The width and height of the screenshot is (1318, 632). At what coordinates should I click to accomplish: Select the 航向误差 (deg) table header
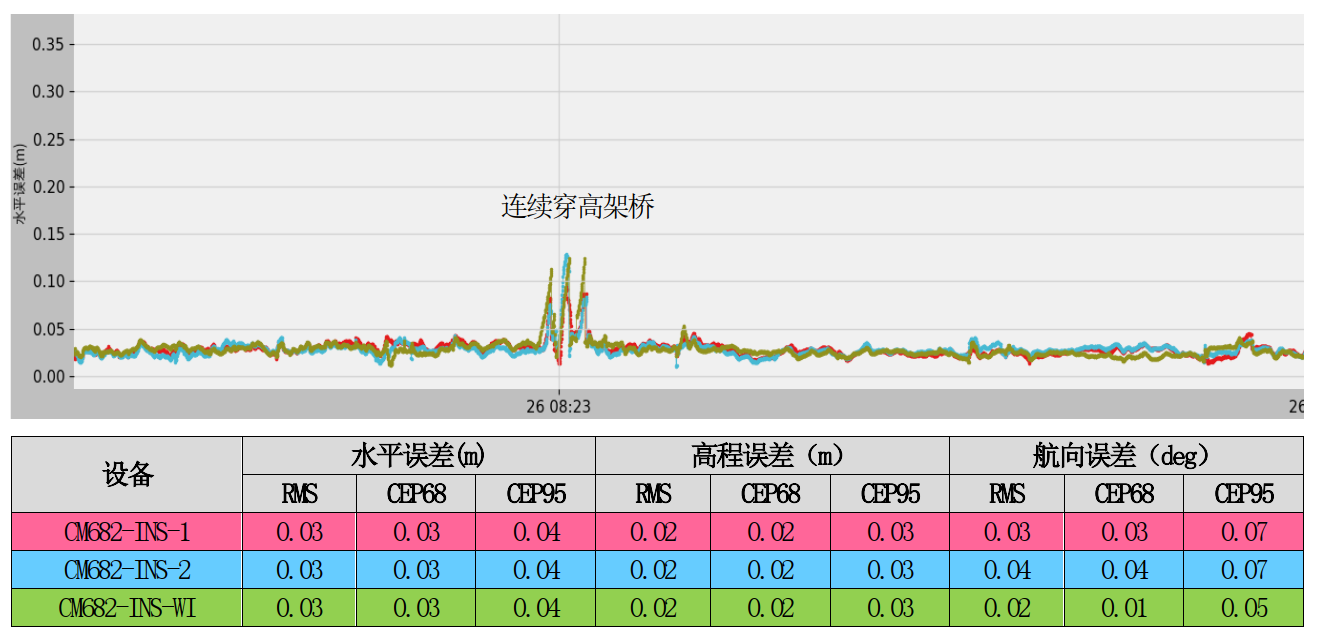[x=1125, y=456]
